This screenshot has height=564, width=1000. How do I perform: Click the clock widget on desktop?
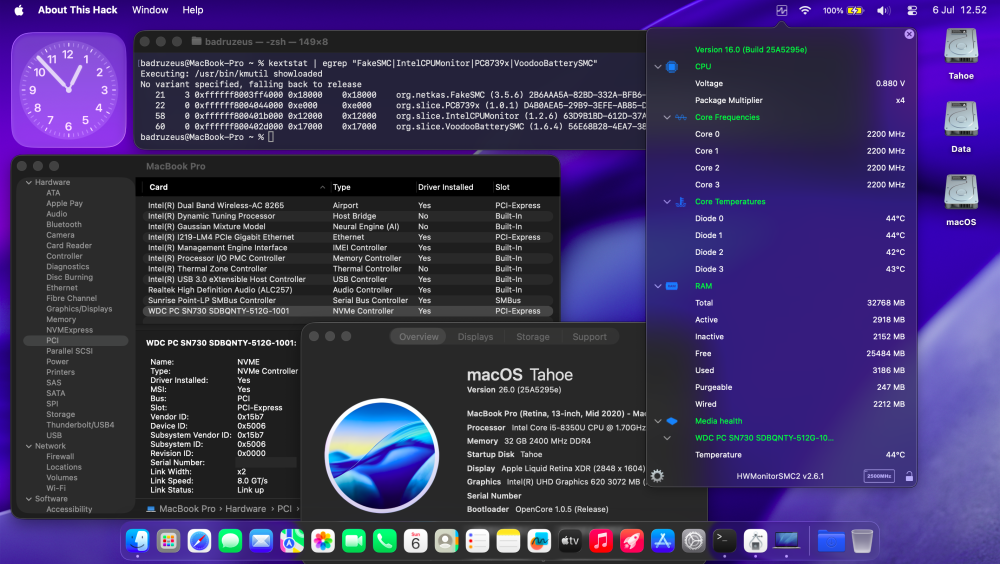[68, 90]
